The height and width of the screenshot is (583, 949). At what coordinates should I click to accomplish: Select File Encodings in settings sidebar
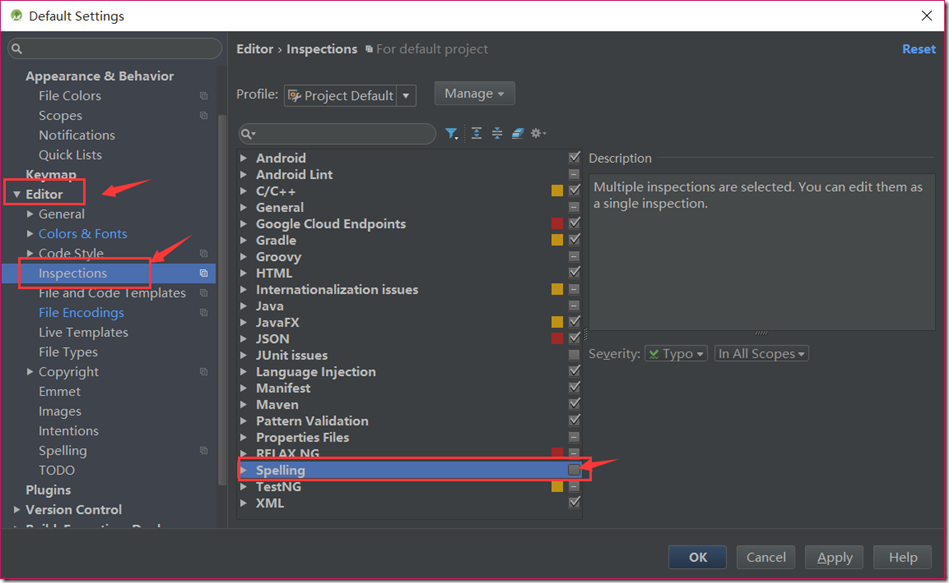click(81, 312)
